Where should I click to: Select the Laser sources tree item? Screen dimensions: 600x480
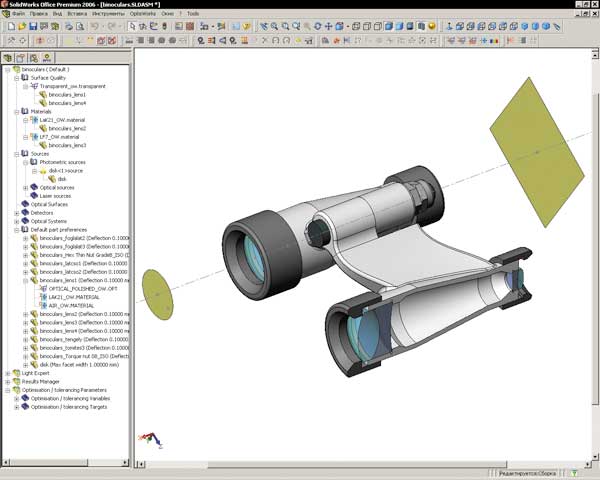[54, 195]
